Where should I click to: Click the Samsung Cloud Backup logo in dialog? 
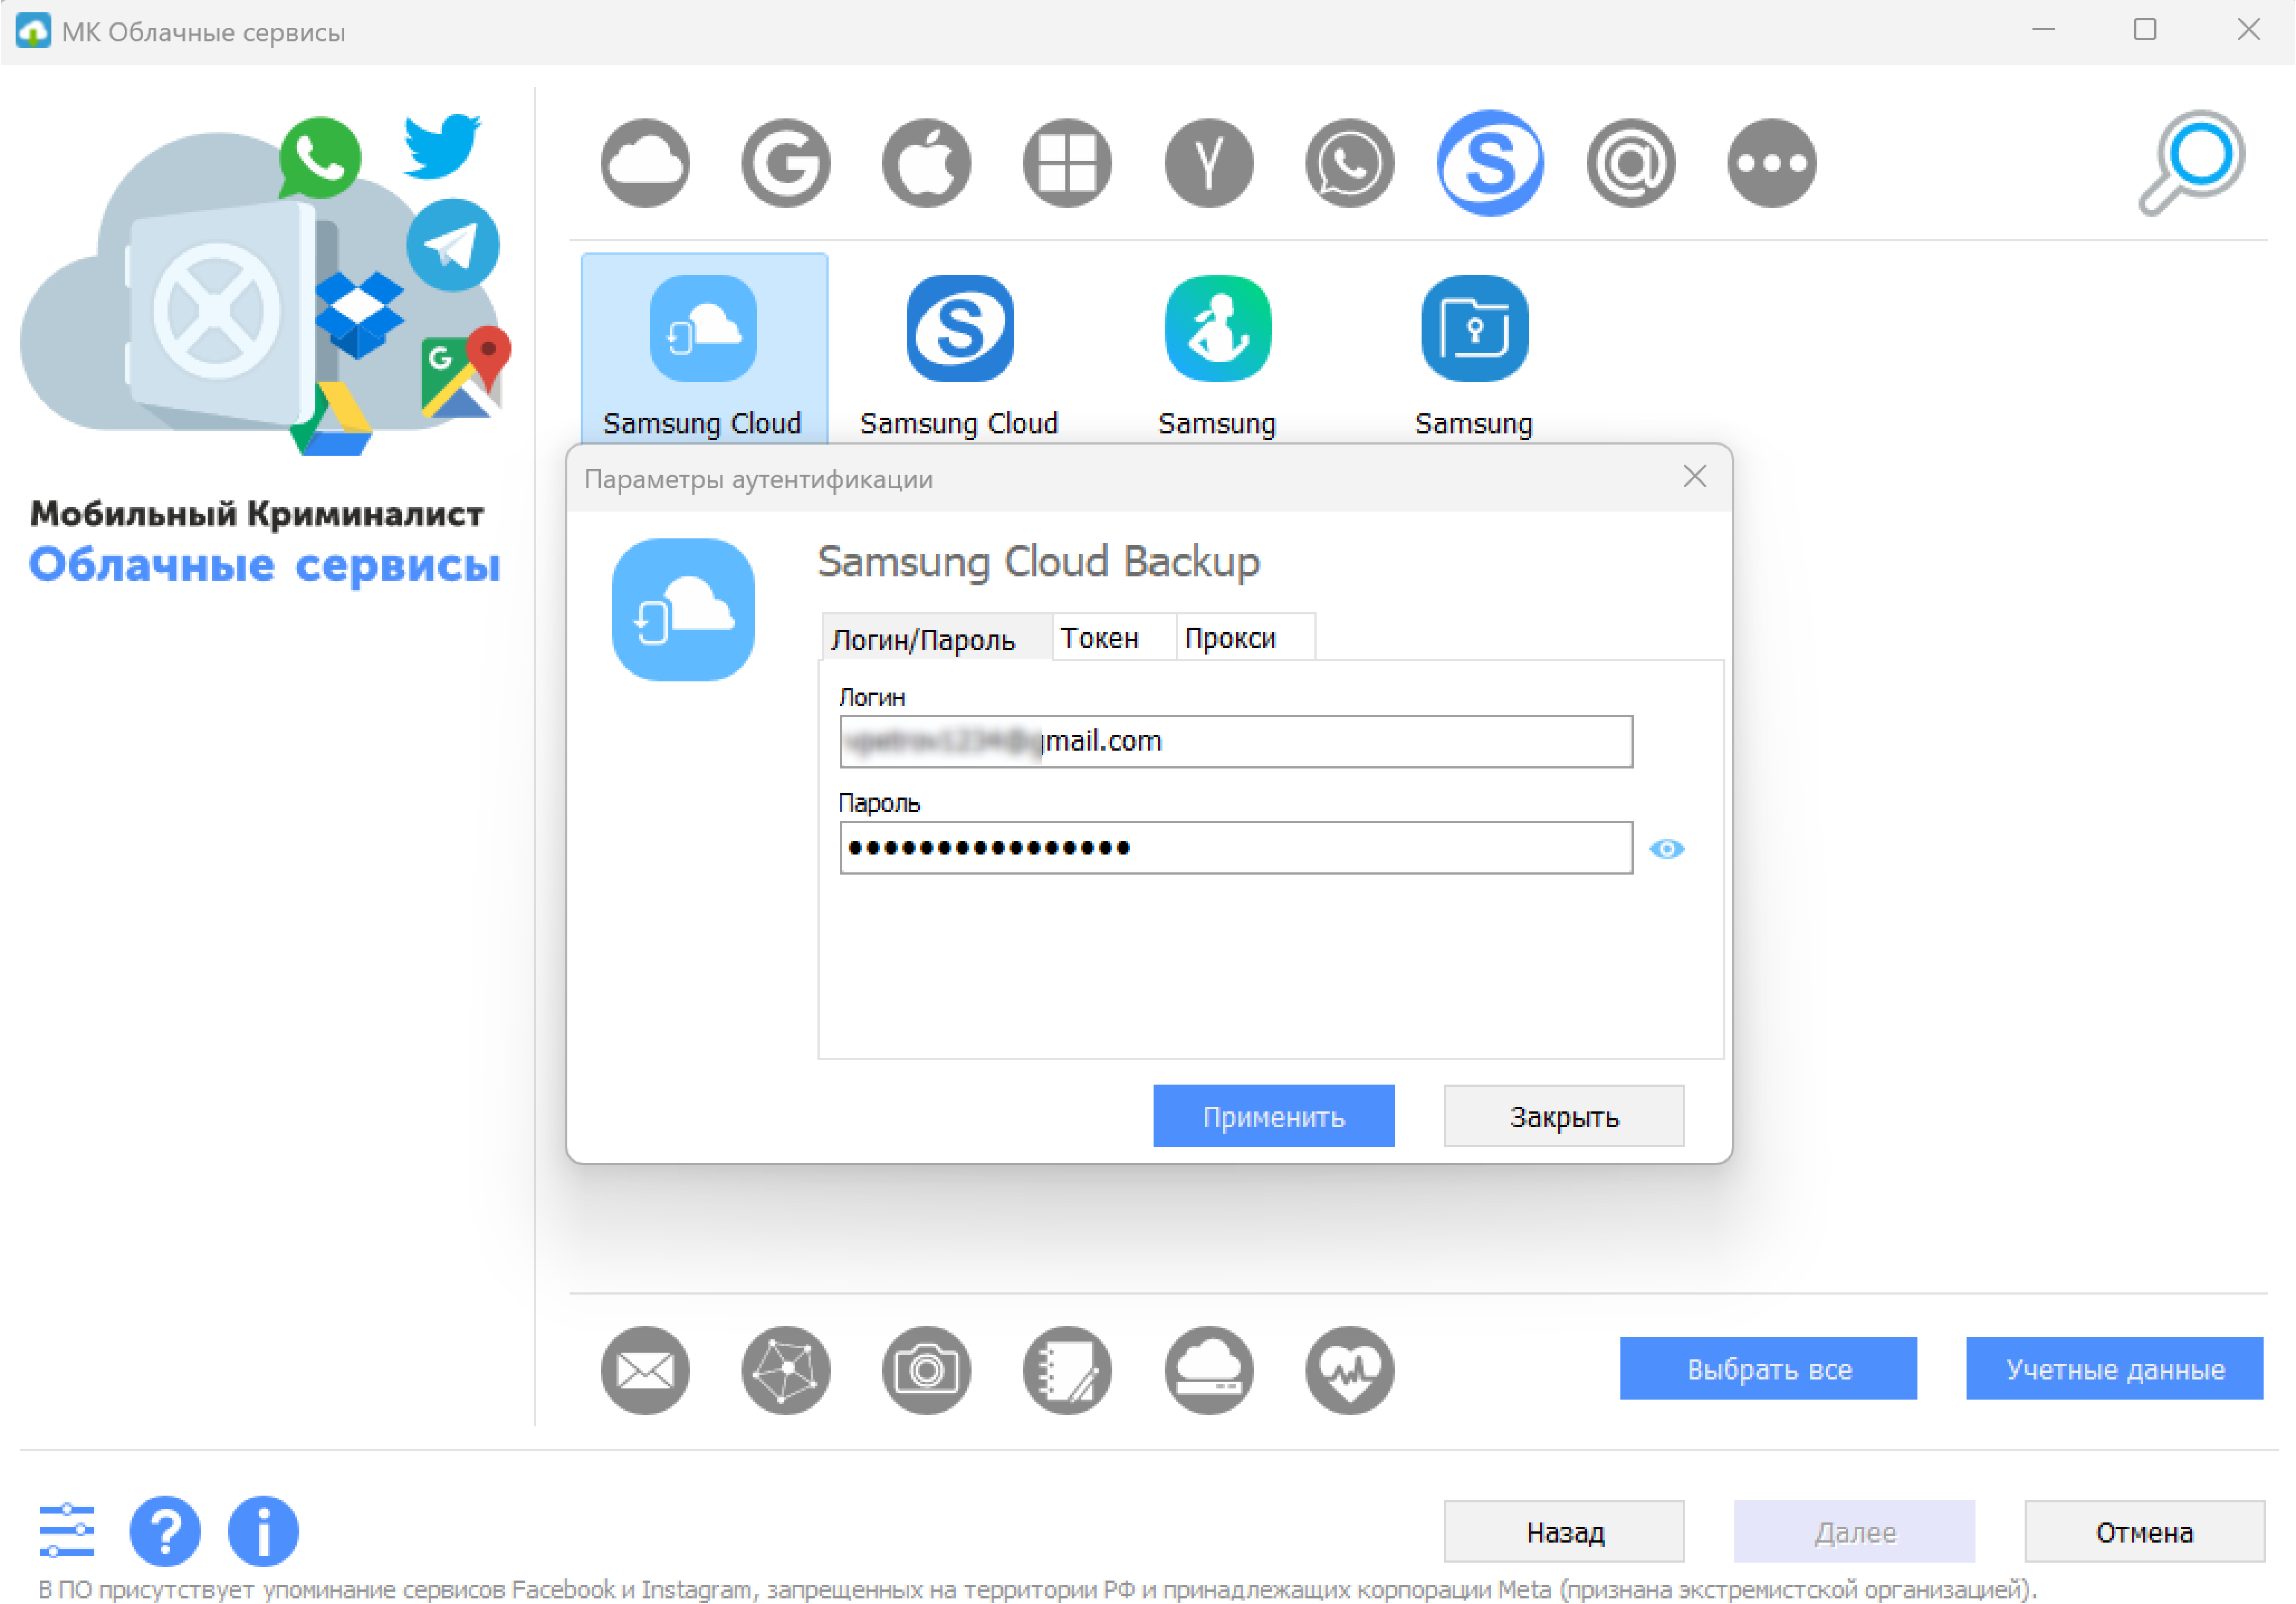coord(683,610)
